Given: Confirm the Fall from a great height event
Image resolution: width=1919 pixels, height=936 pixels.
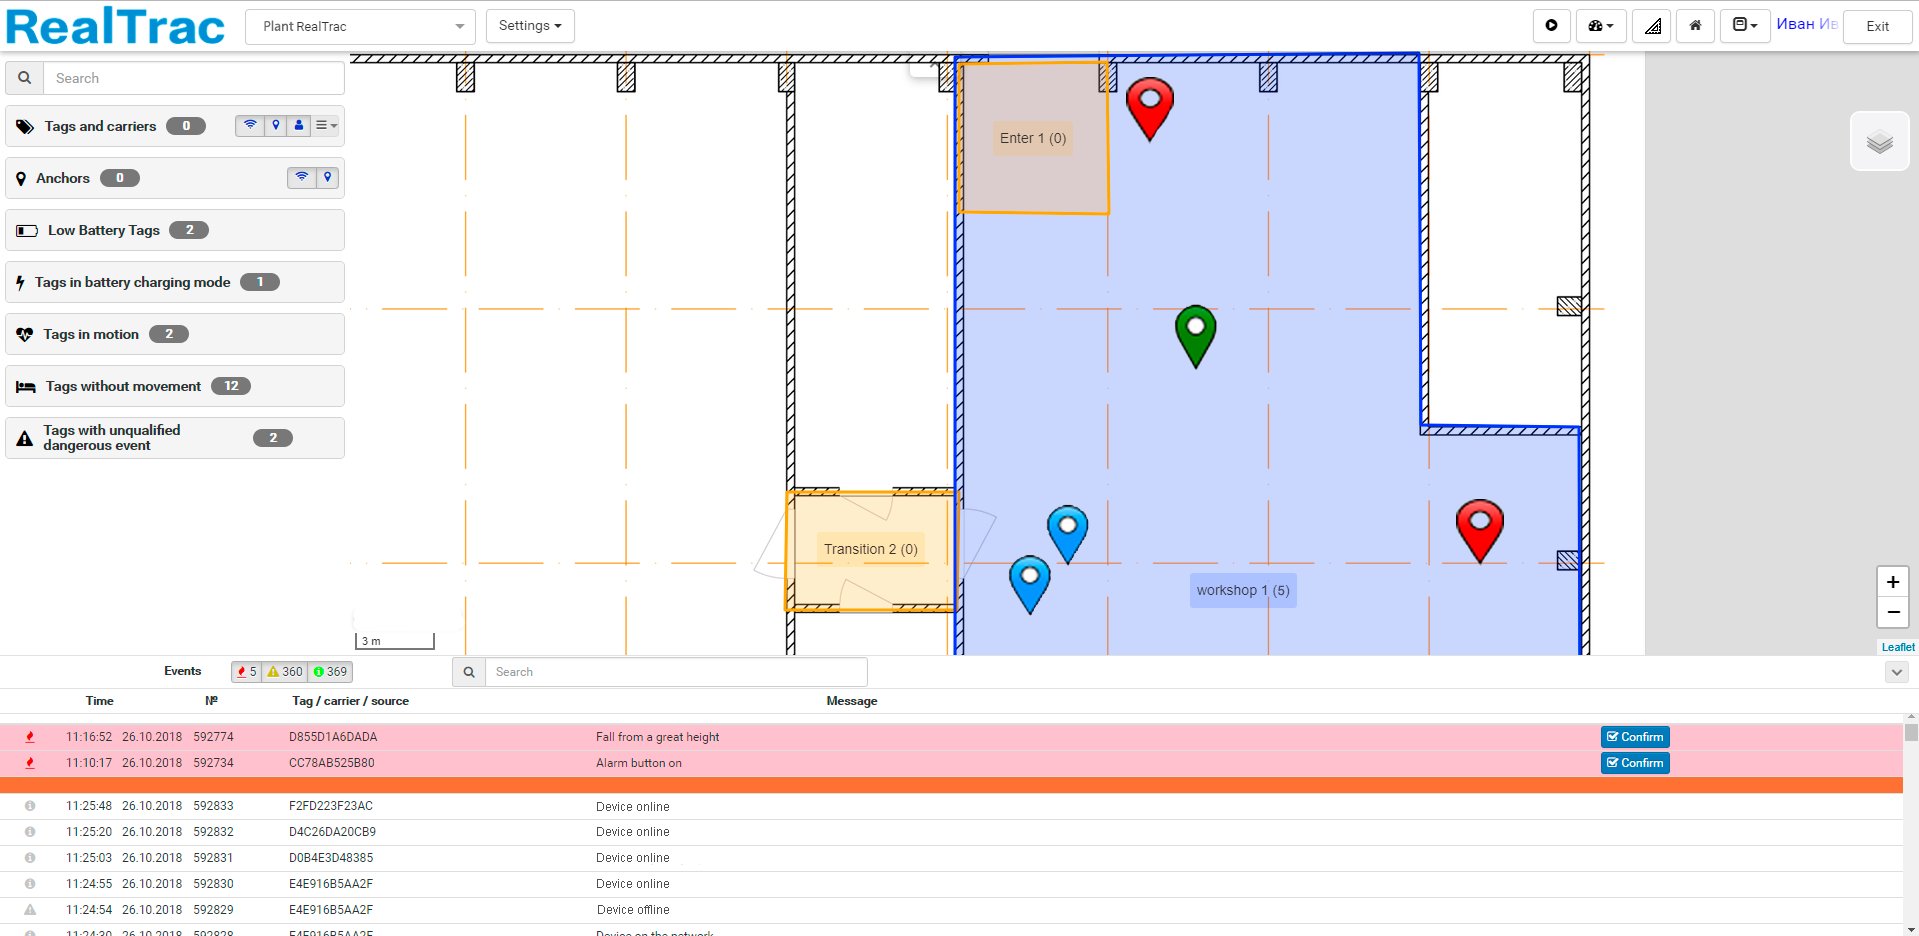Looking at the screenshot, I should tap(1635, 737).
